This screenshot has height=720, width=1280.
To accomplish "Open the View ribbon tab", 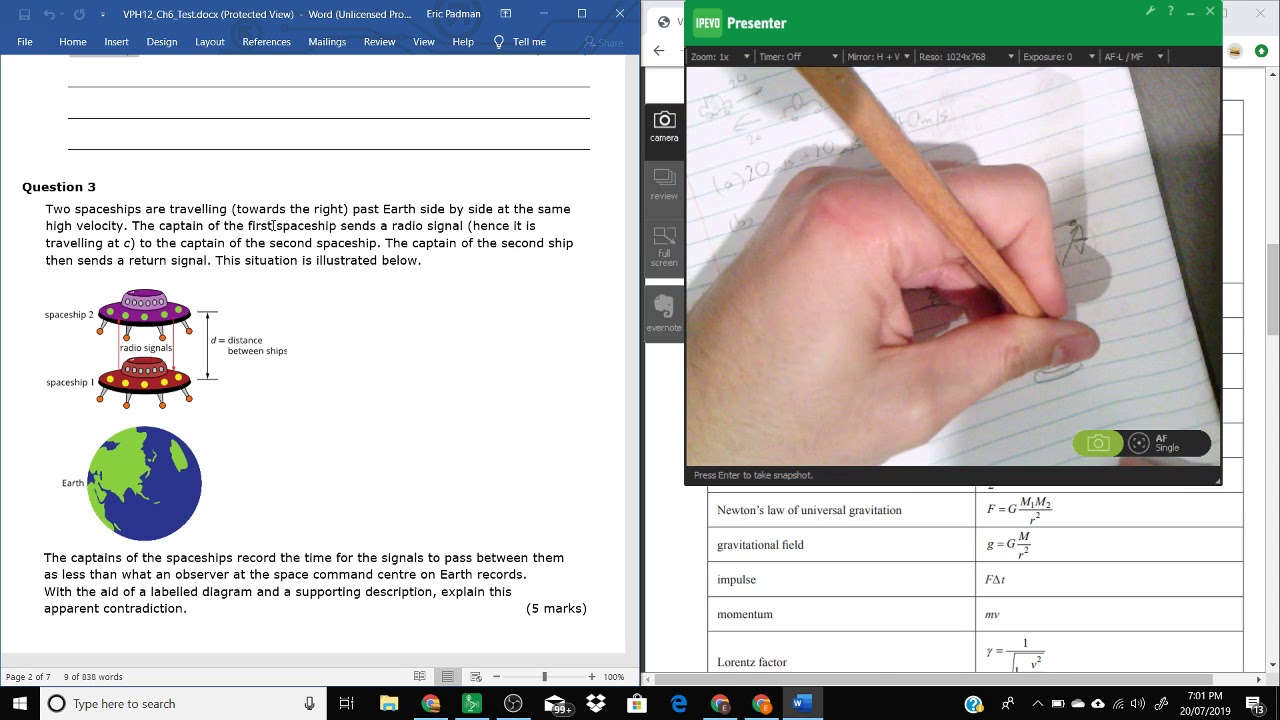I will point(424,42).
